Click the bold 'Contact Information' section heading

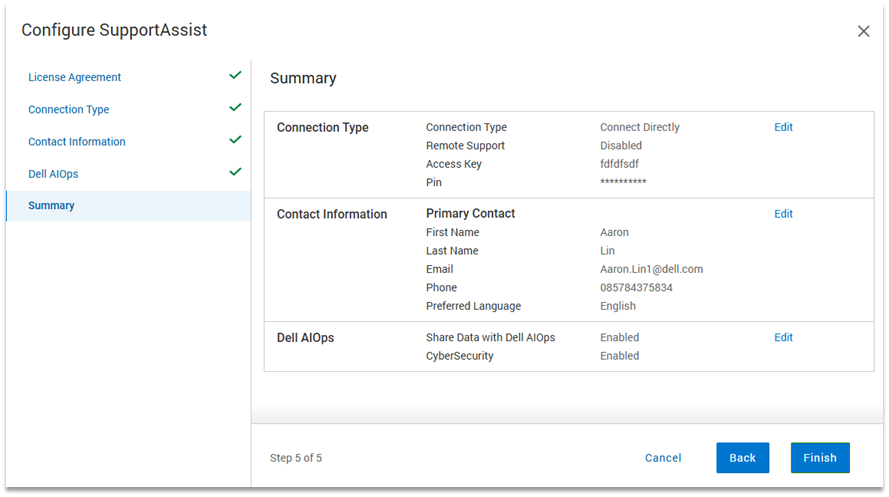[x=332, y=214]
